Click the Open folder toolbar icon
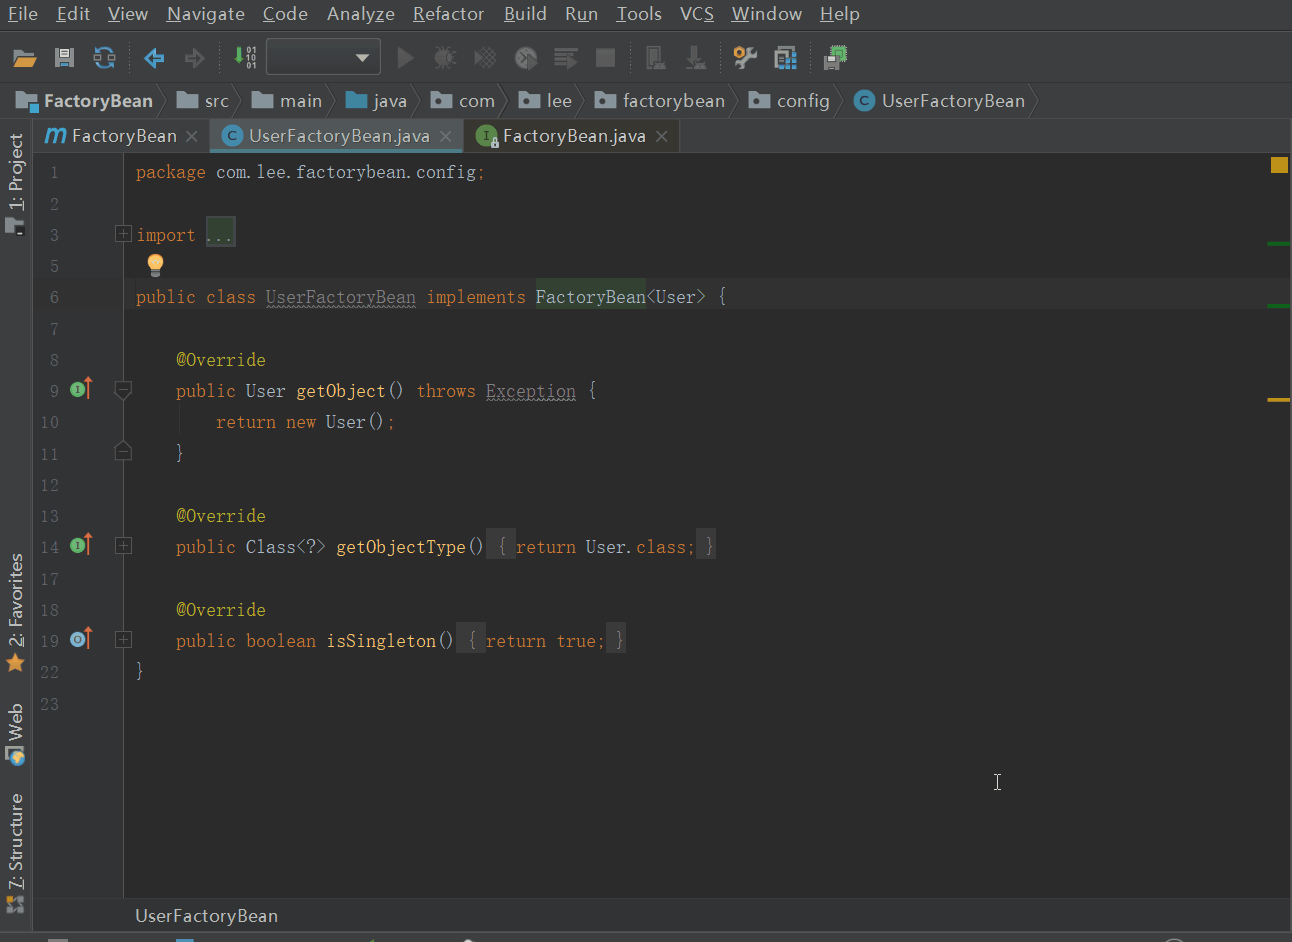The width and height of the screenshot is (1292, 942). [24, 58]
